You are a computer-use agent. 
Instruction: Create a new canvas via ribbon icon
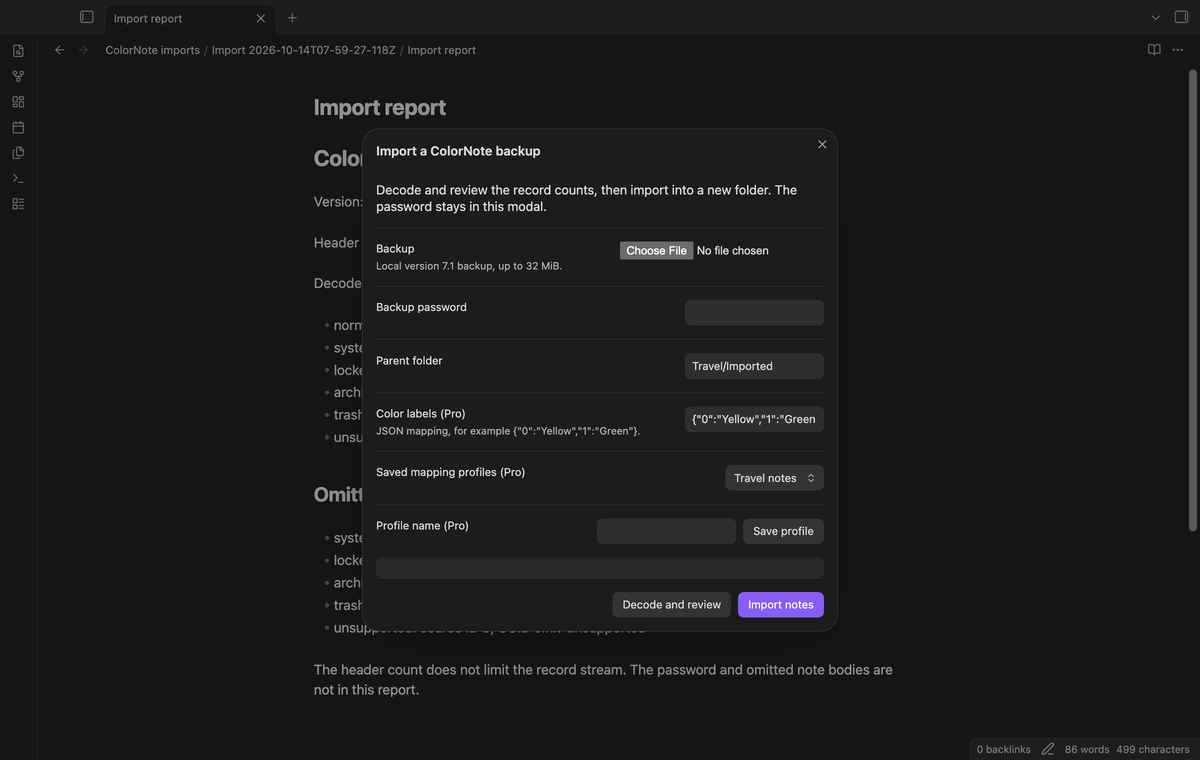point(18,102)
